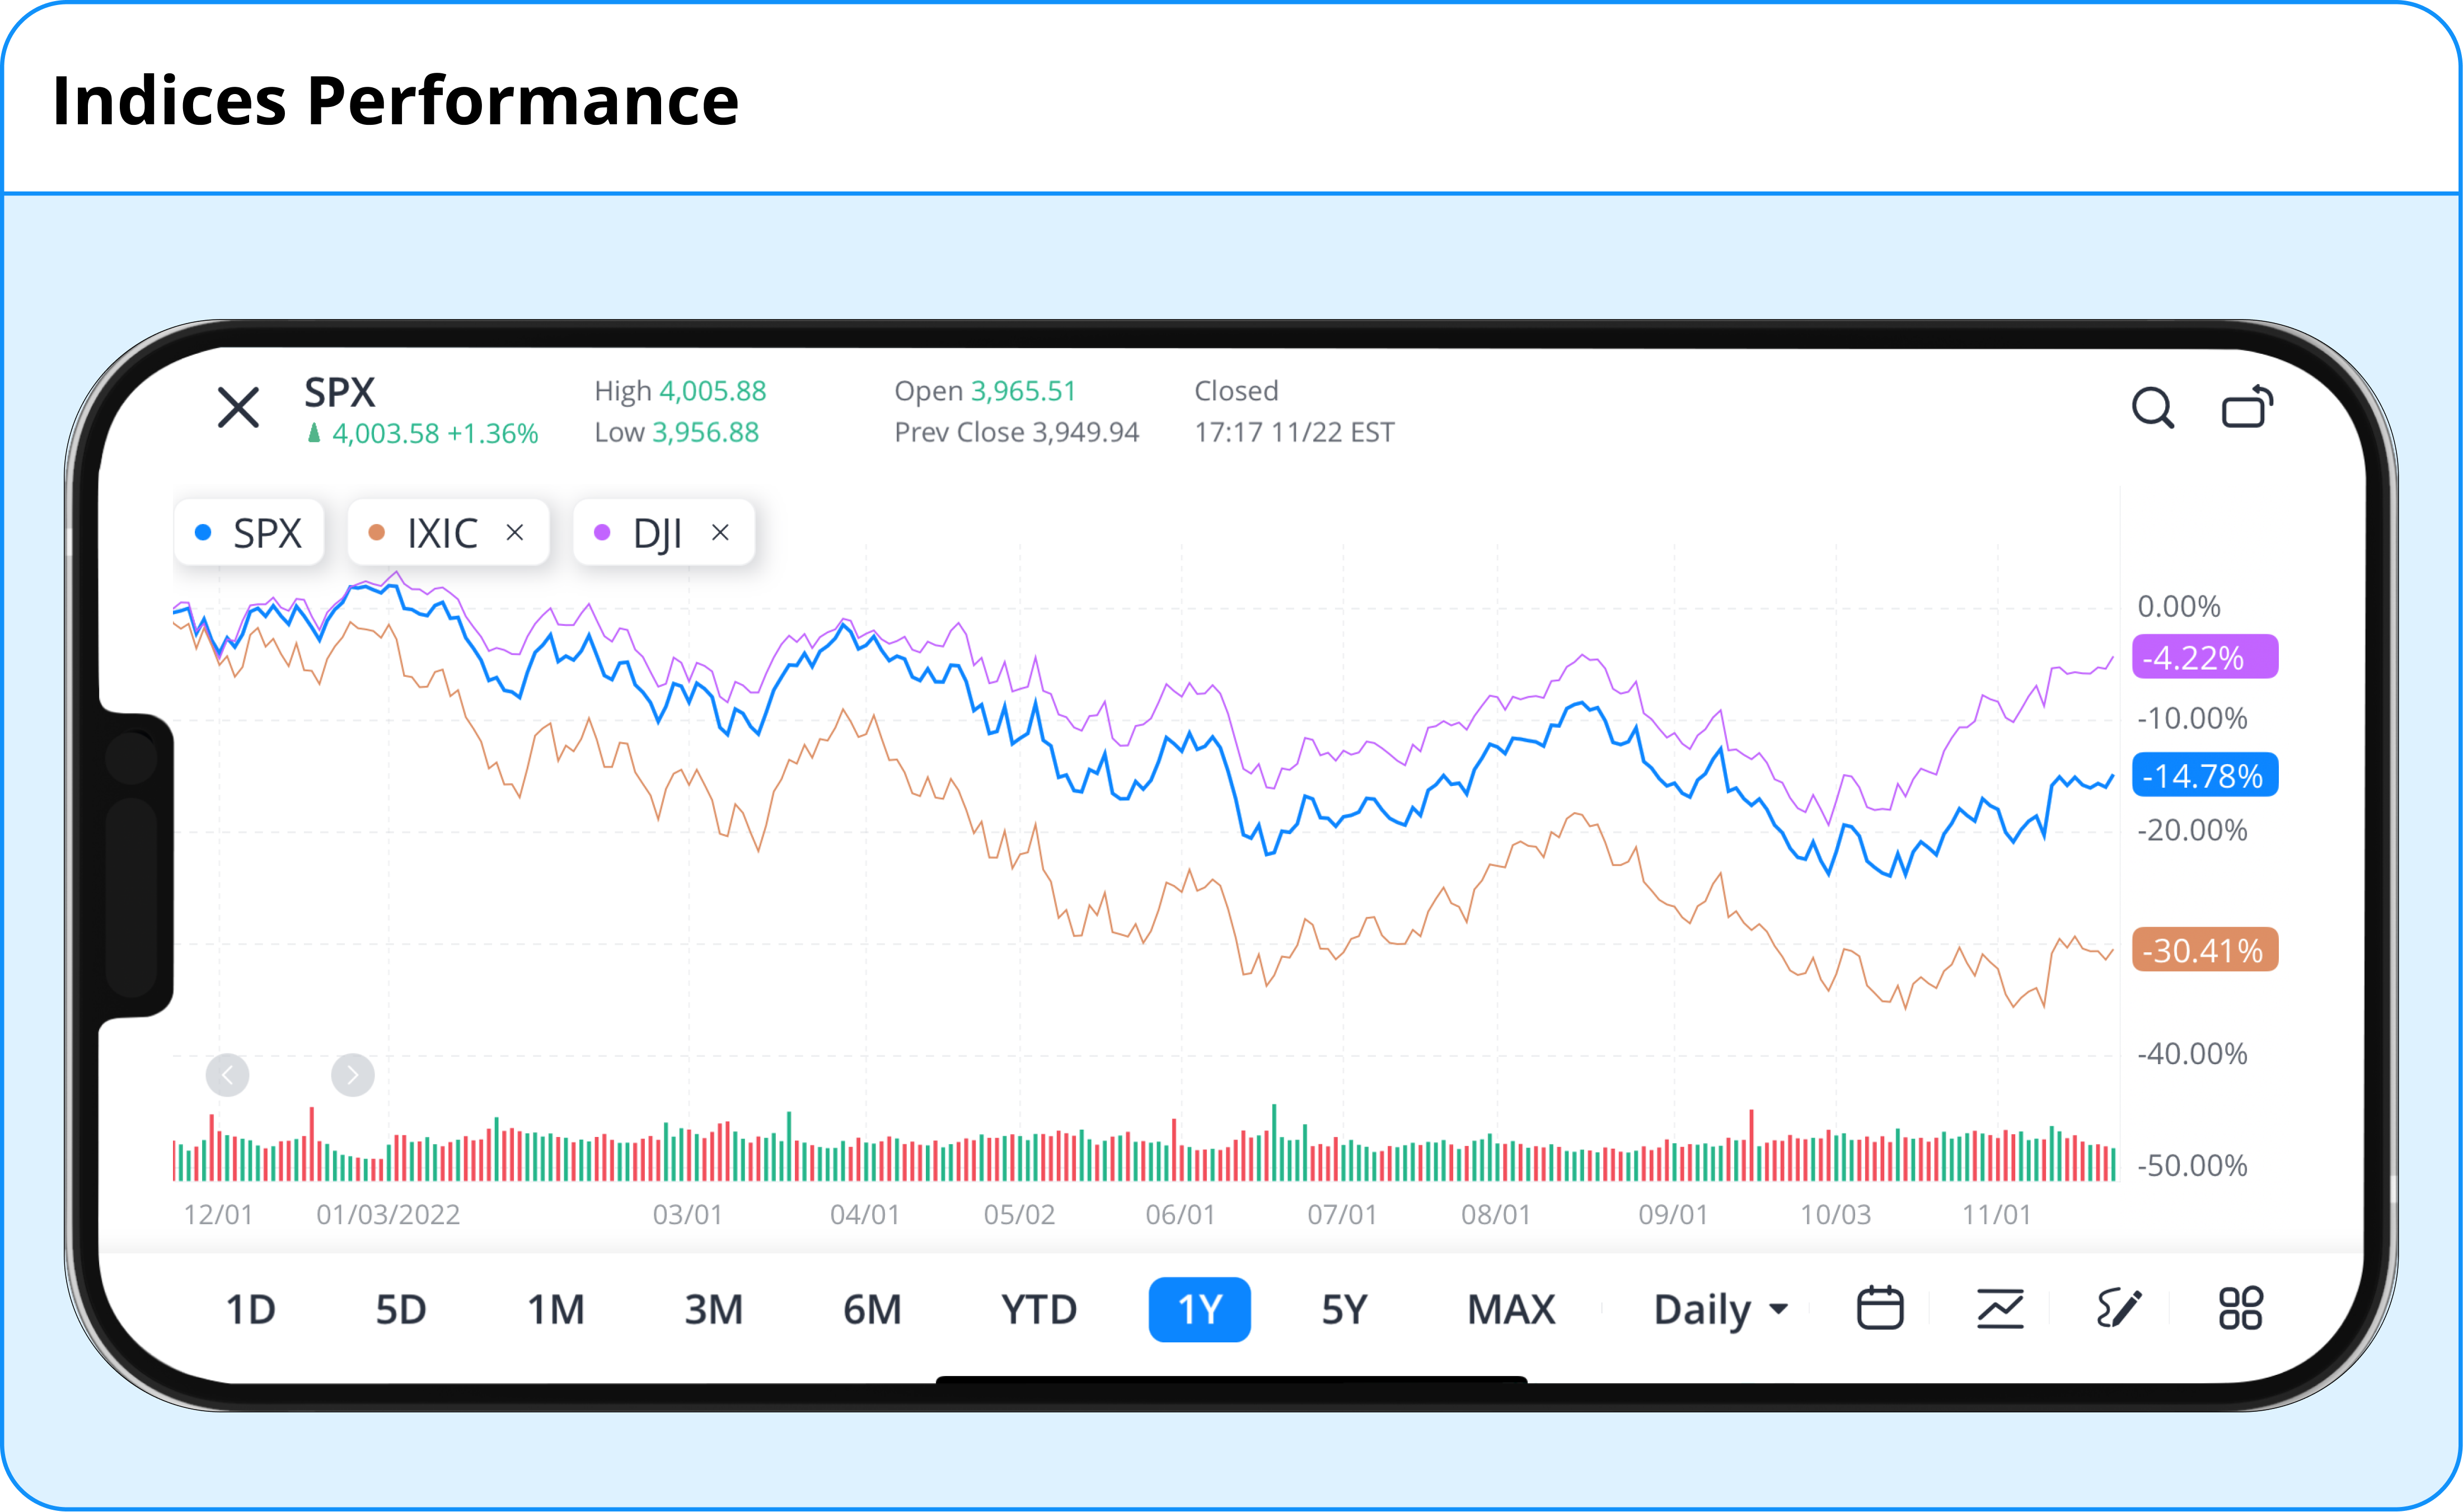Remove DJI from the comparison
Viewport: 2463px width, 1512px height.
pyautogui.click(x=720, y=533)
